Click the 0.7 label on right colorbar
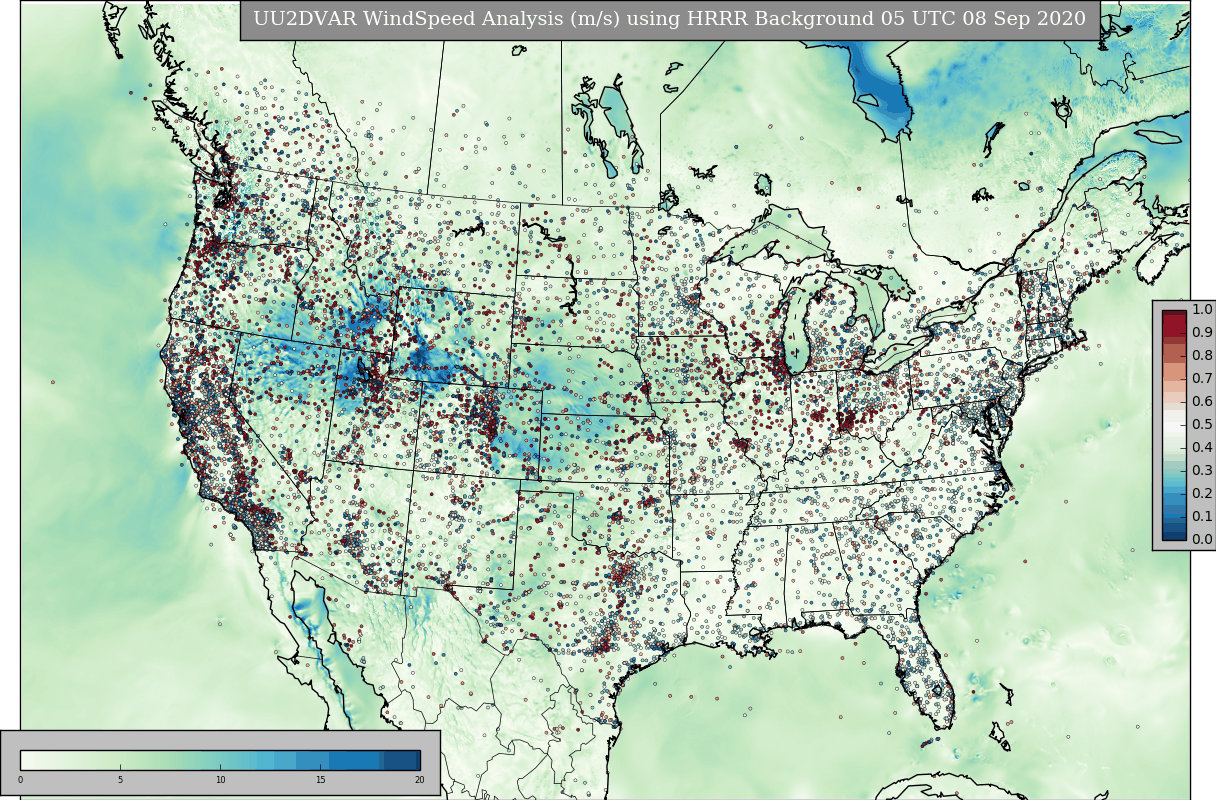Image resolution: width=1216 pixels, height=800 pixels. pos(1201,379)
